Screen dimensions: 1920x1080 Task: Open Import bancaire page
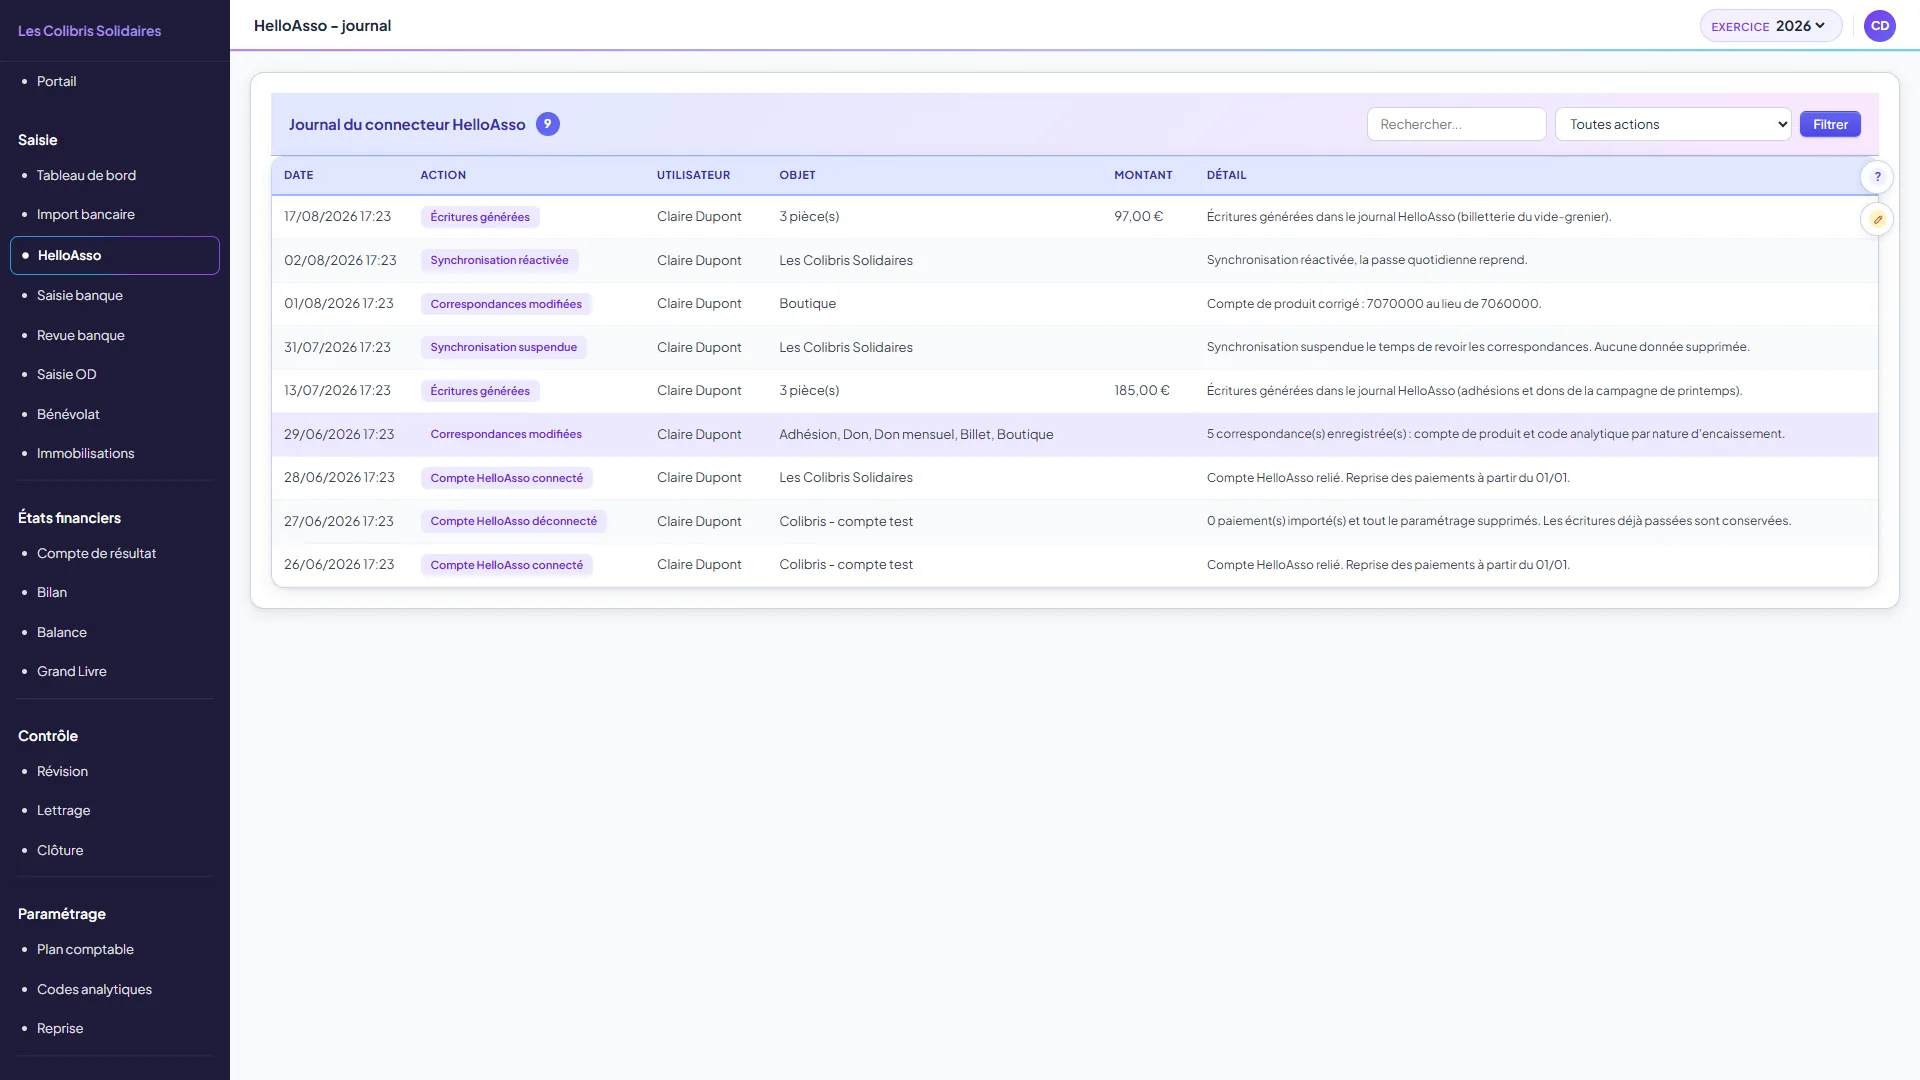click(85, 214)
